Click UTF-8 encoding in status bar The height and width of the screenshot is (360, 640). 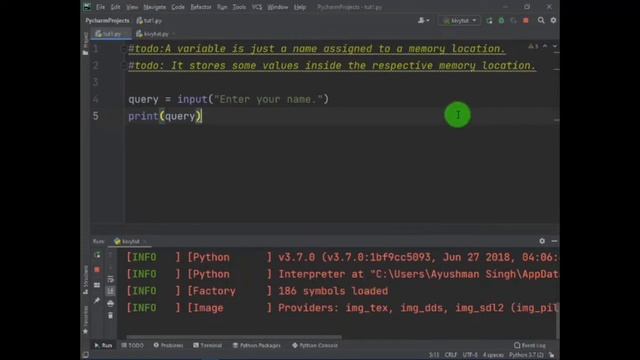coord(470,355)
